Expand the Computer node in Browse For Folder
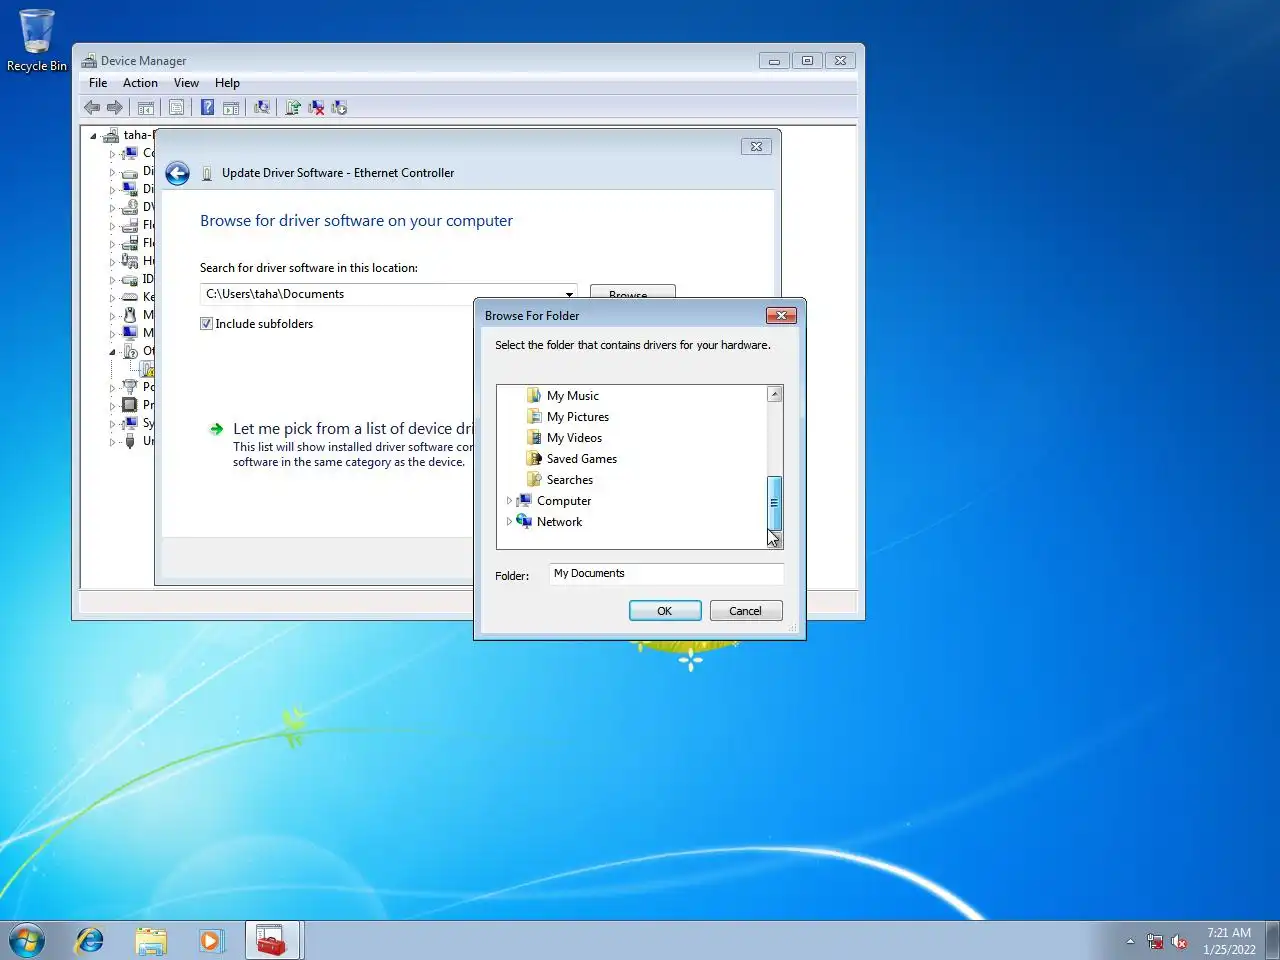 [x=509, y=501]
